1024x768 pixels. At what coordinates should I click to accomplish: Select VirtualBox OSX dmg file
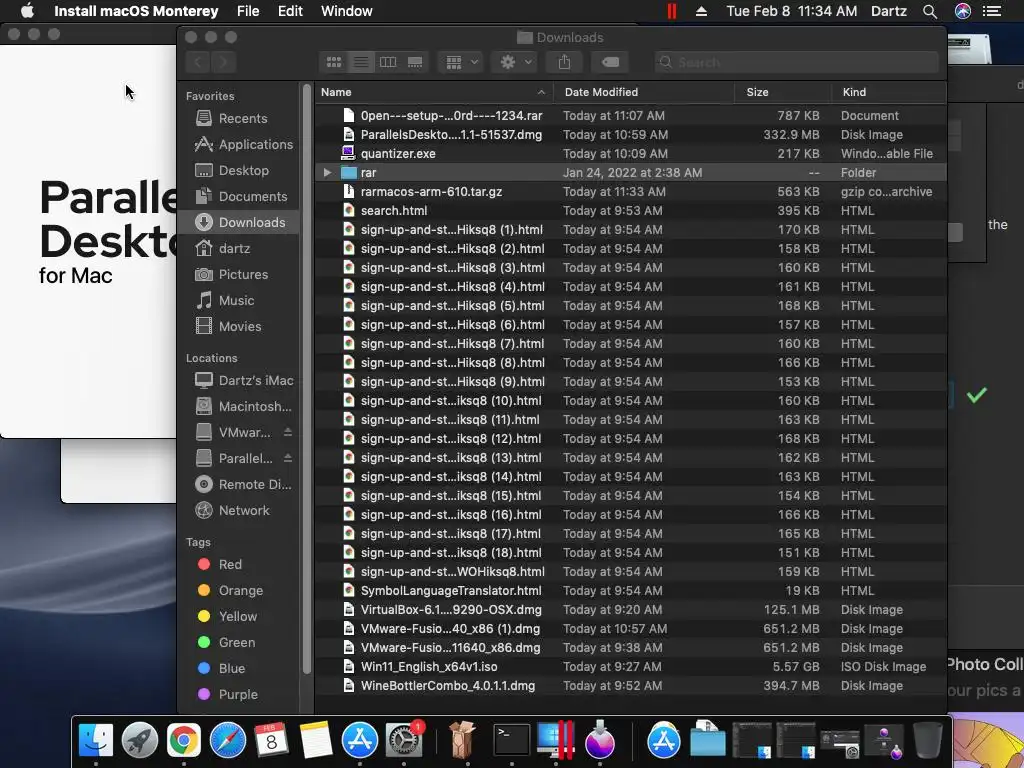(x=631, y=609)
